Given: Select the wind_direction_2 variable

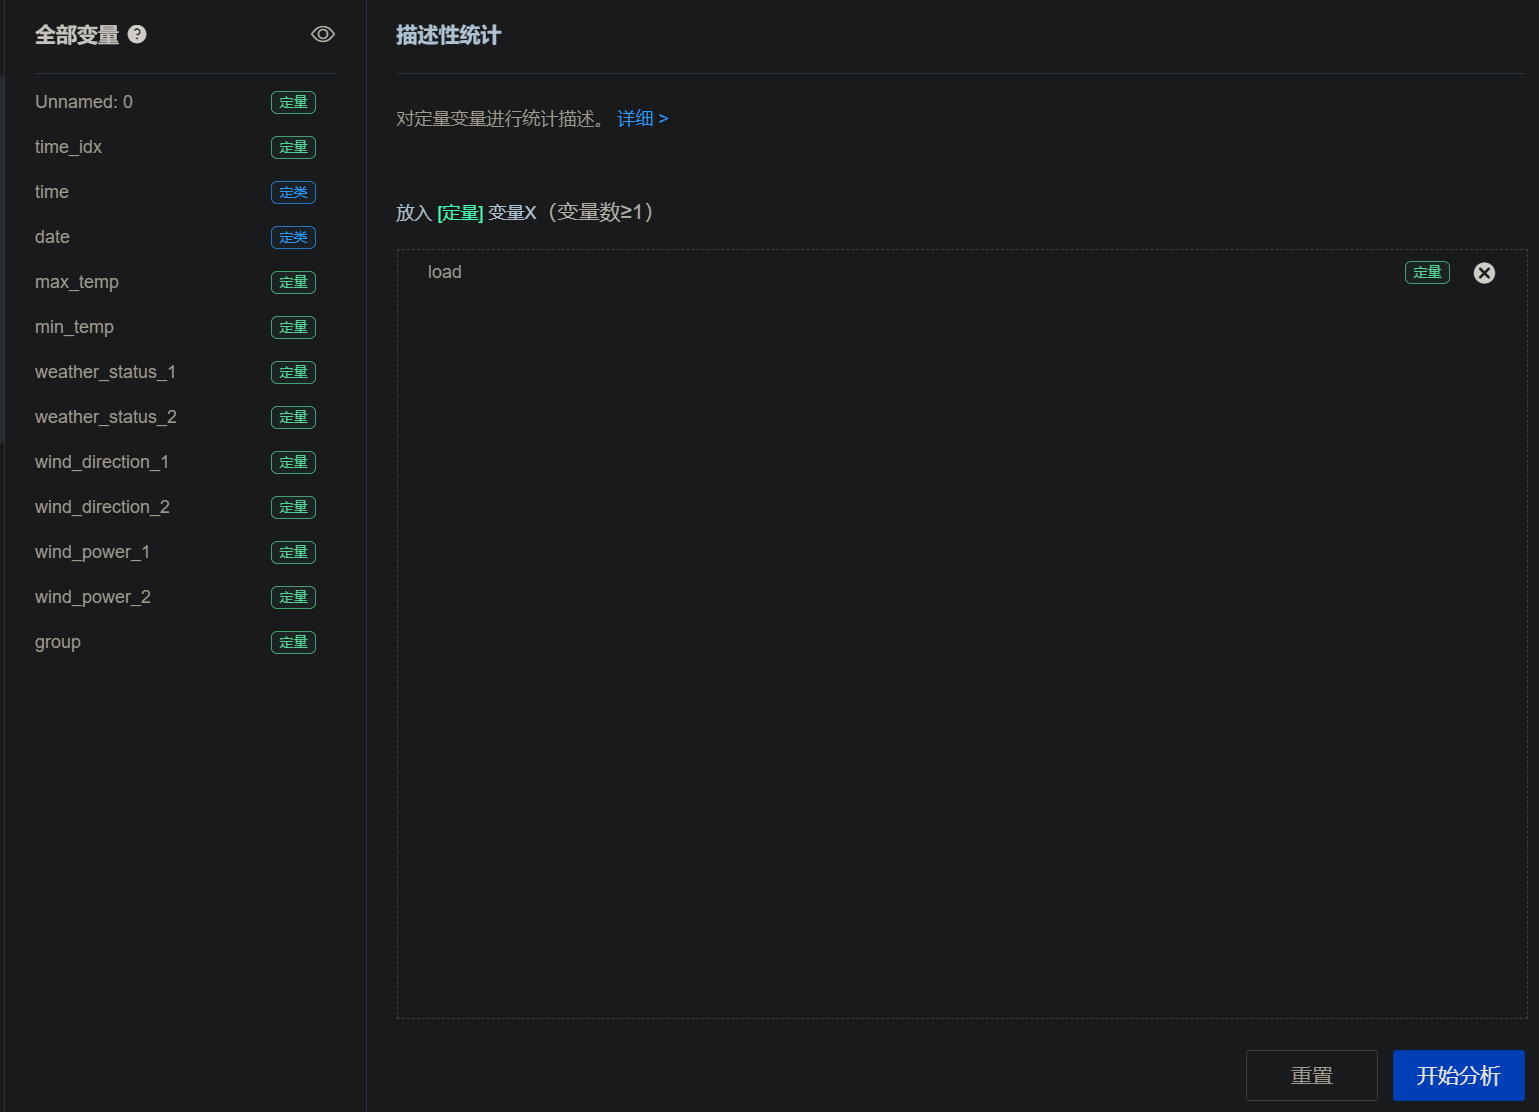Looking at the screenshot, I should coord(102,507).
